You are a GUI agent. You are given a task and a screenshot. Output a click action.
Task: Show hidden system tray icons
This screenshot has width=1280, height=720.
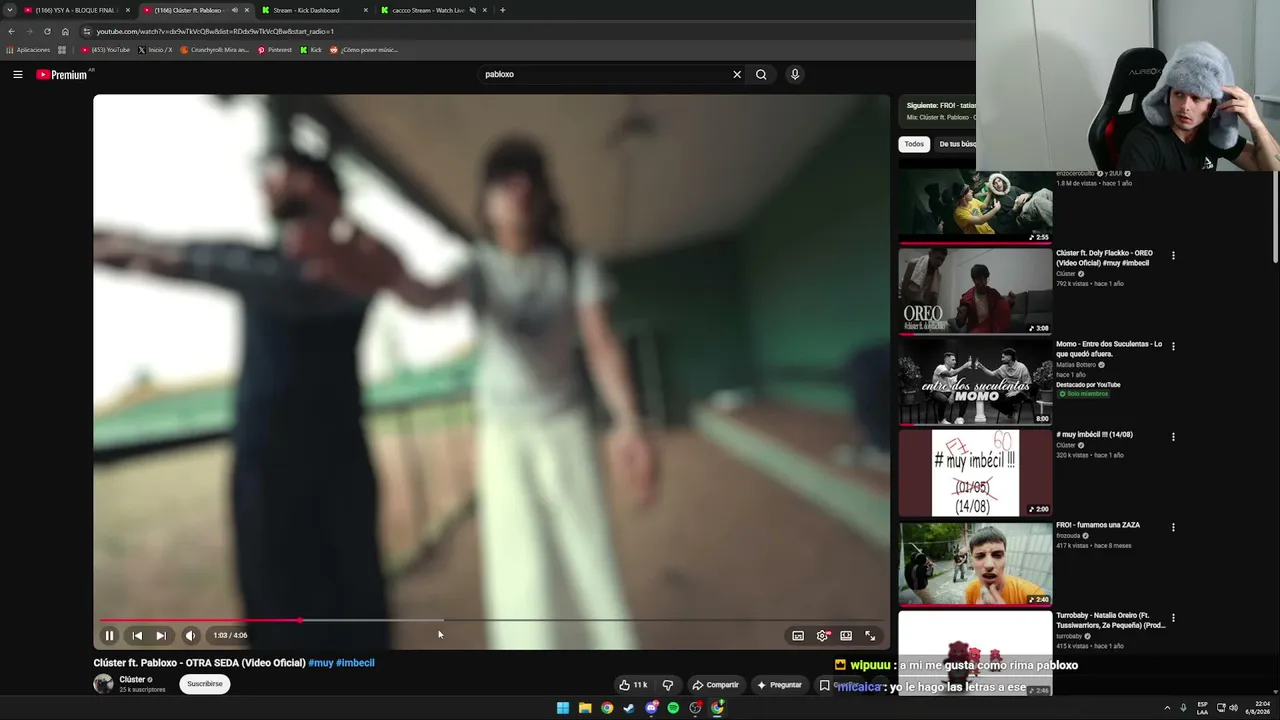[x=1167, y=708]
